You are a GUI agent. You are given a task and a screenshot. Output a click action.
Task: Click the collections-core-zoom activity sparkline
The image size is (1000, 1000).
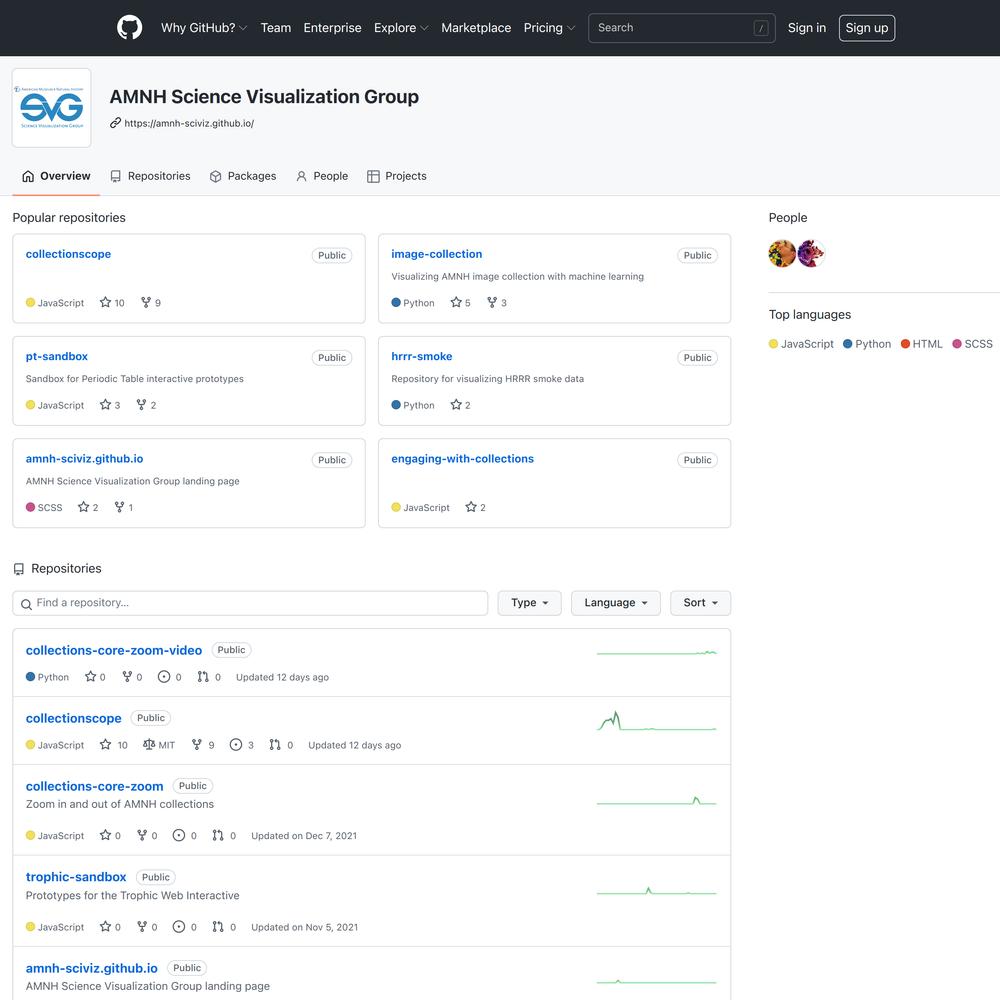click(657, 800)
